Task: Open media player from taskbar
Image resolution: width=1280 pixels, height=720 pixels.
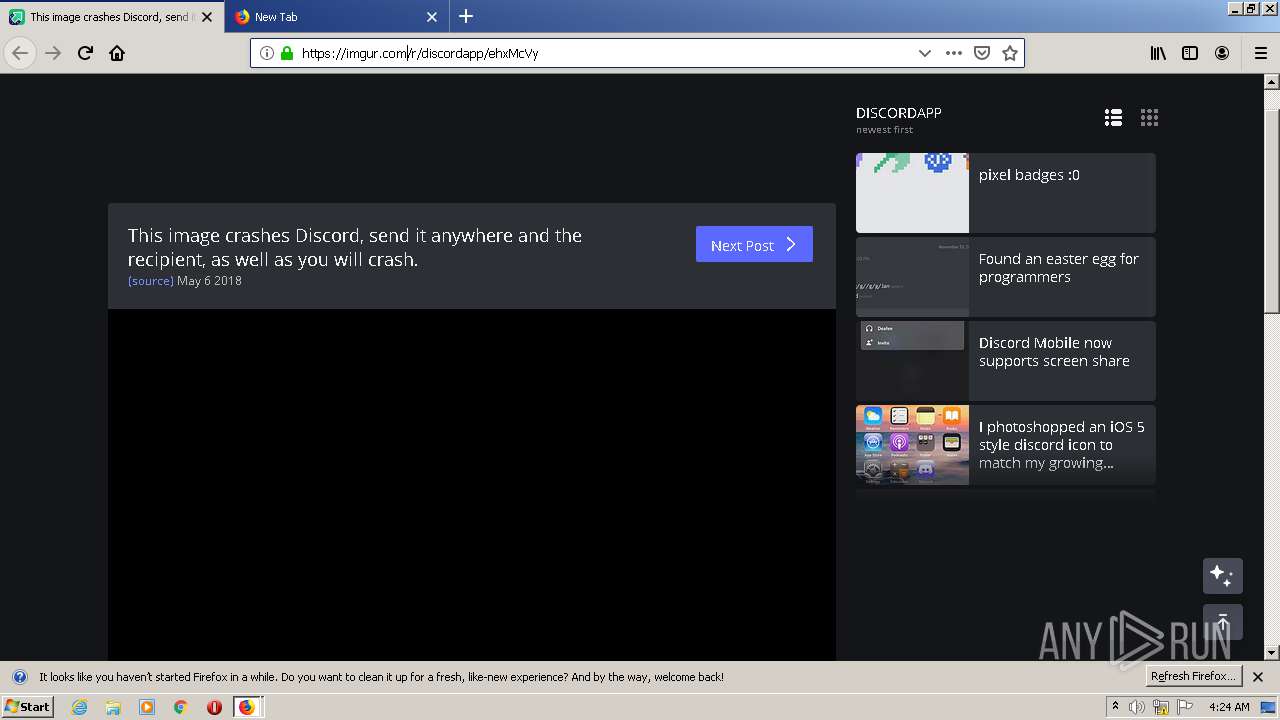Action: (147, 707)
